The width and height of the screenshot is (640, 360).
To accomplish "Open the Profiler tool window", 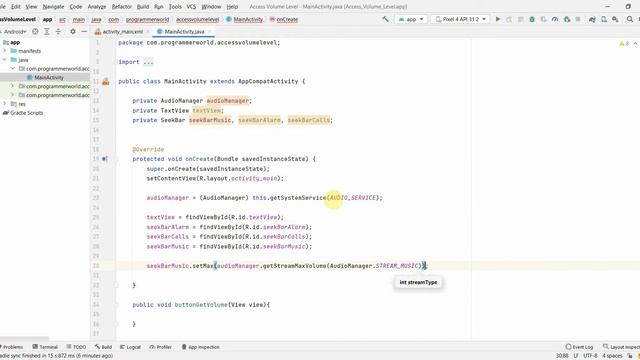I will tap(160, 347).
